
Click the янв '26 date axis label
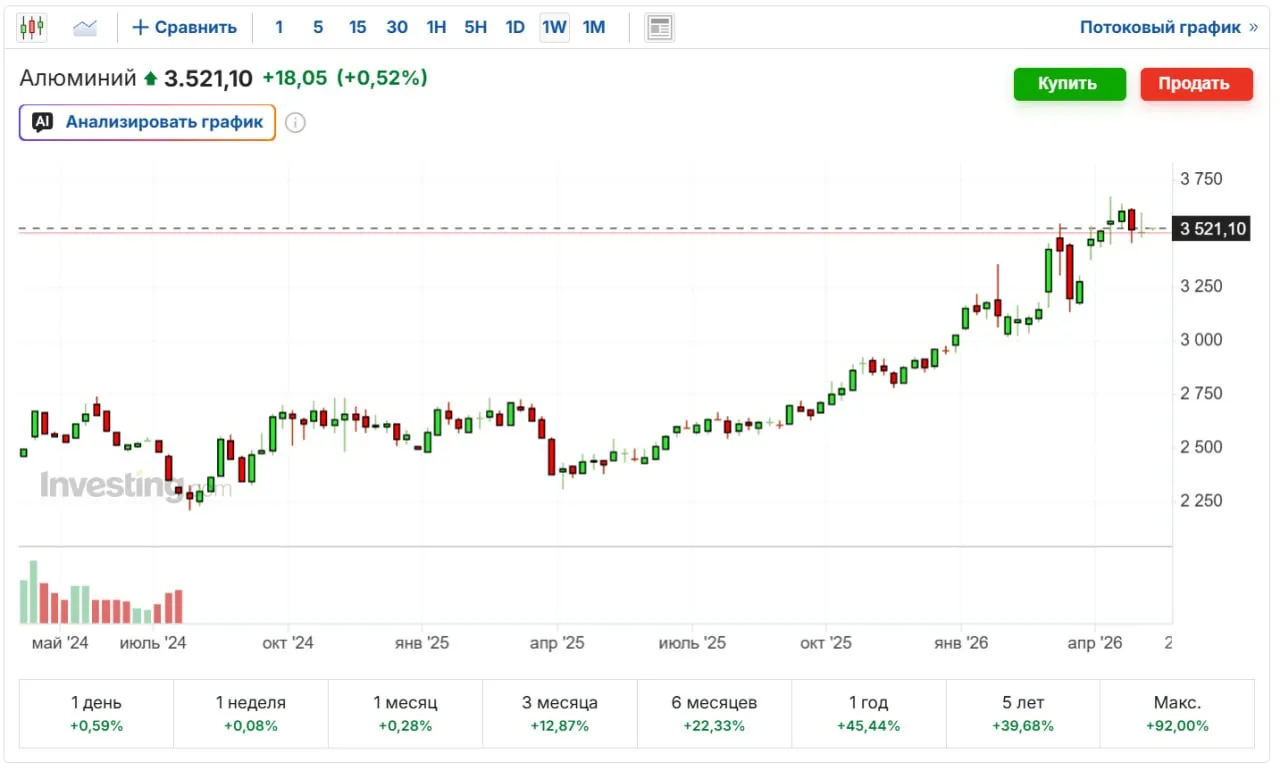point(961,642)
